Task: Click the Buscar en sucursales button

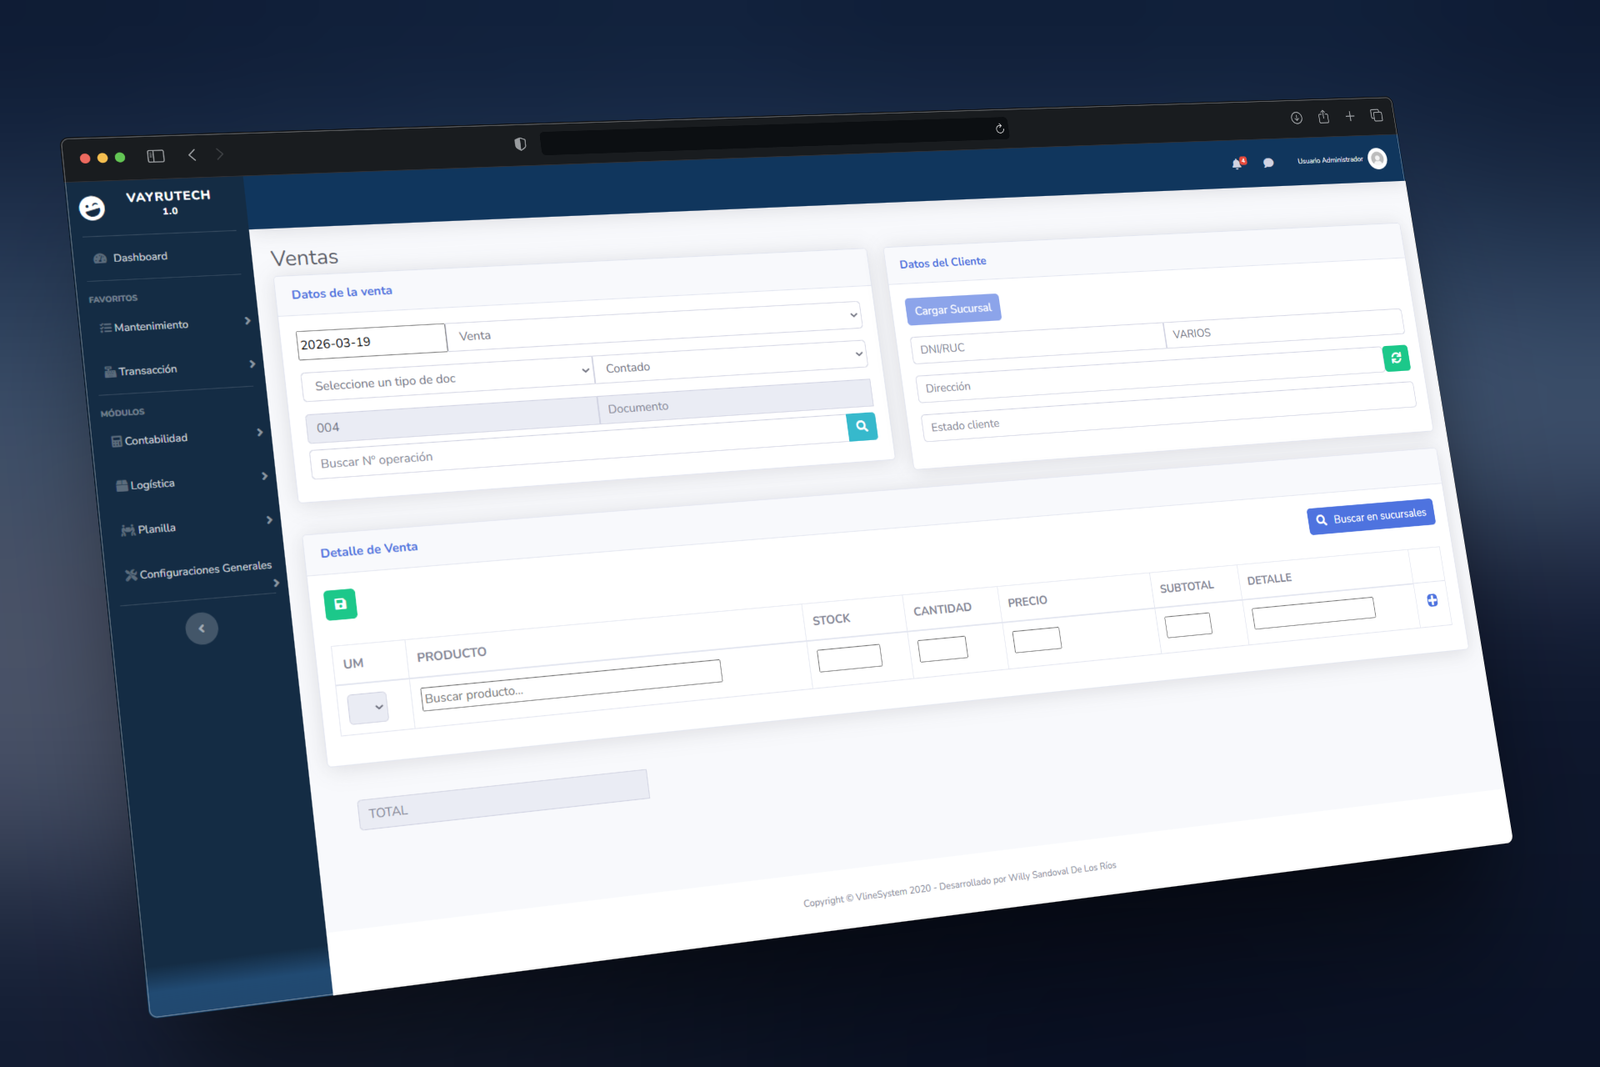Action: pos(1370,517)
